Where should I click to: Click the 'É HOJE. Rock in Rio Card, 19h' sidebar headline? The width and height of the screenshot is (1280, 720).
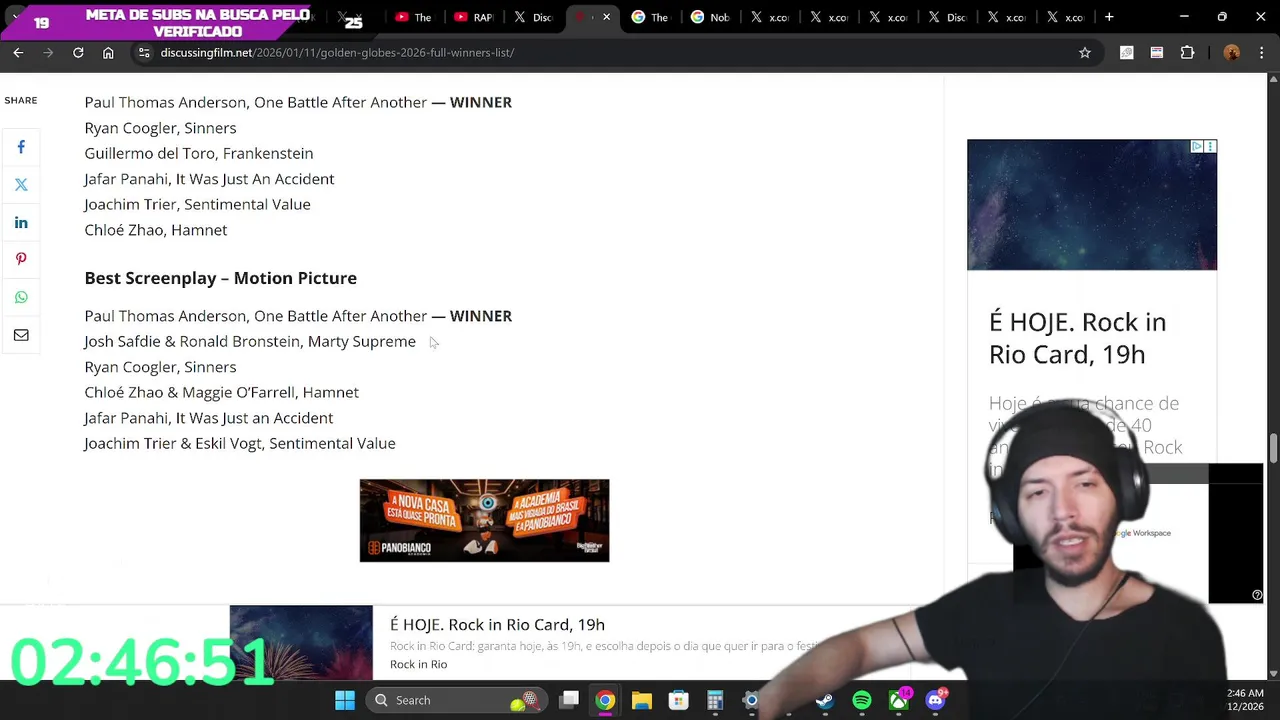[1077, 338]
